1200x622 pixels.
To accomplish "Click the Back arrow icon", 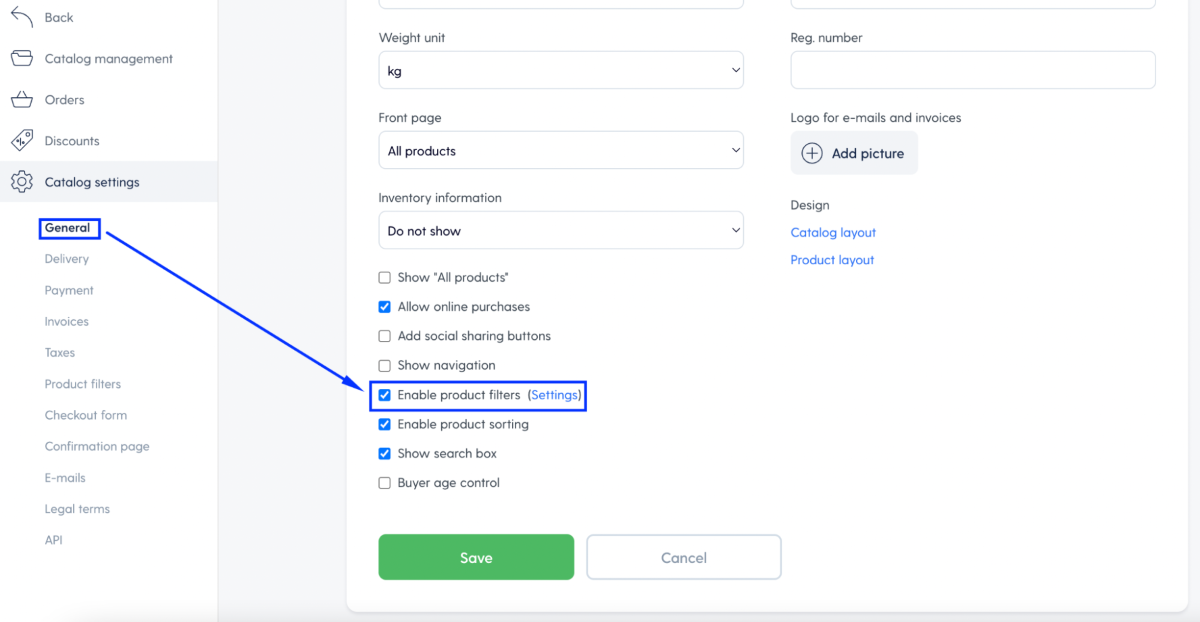I will [x=22, y=17].
